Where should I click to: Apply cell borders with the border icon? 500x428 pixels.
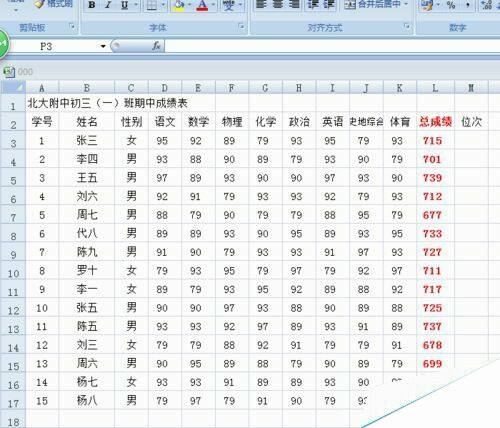[x=152, y=5]
